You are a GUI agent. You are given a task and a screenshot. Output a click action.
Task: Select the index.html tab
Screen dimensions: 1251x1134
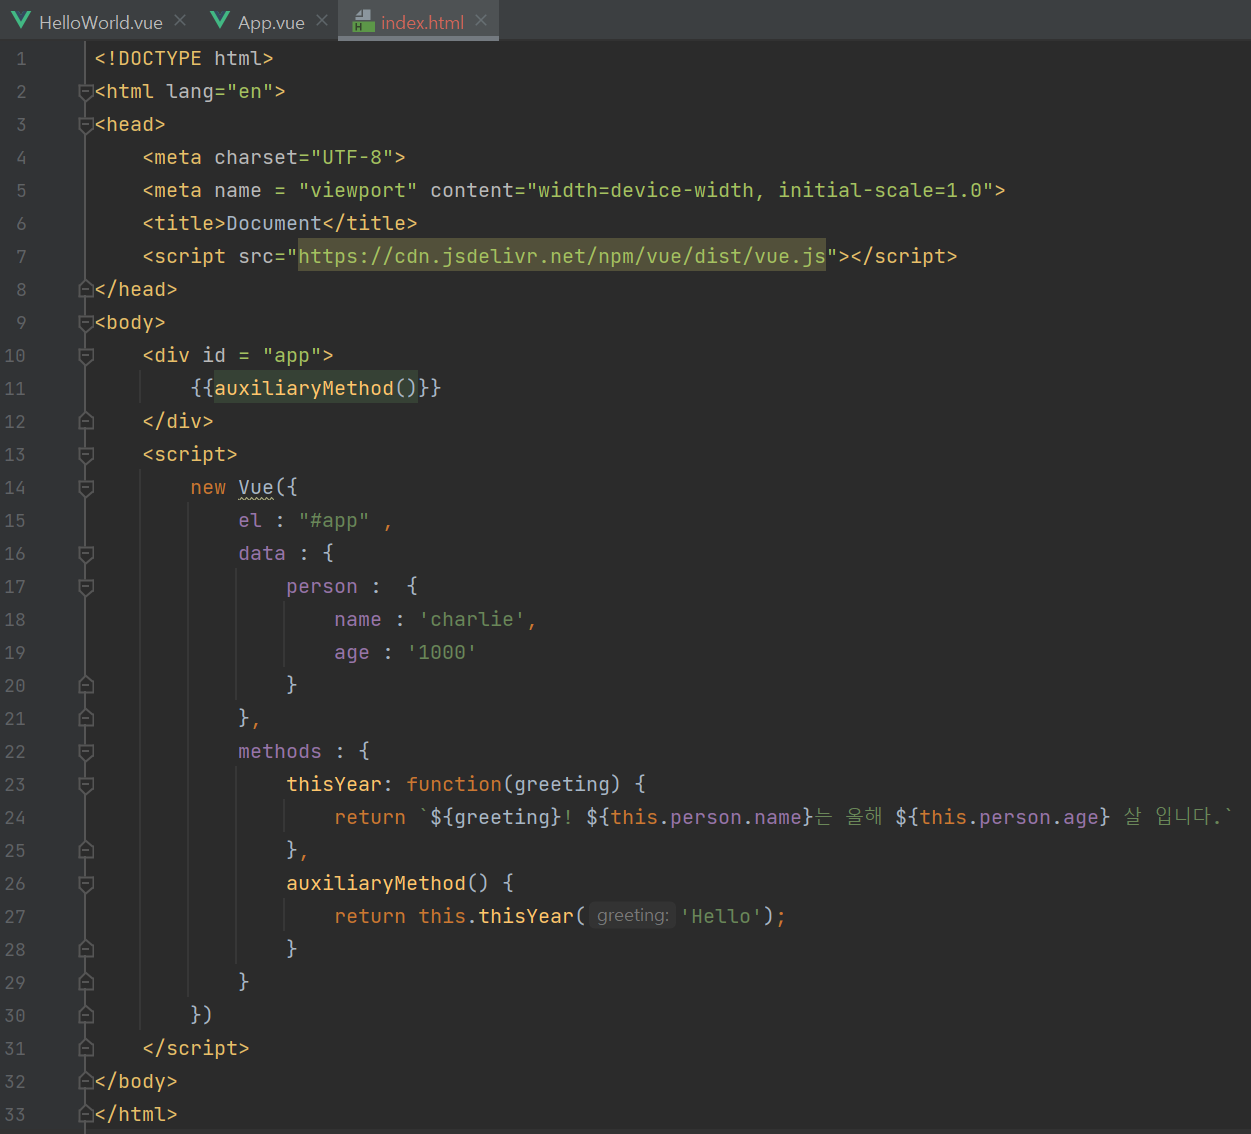click(422, 22)
